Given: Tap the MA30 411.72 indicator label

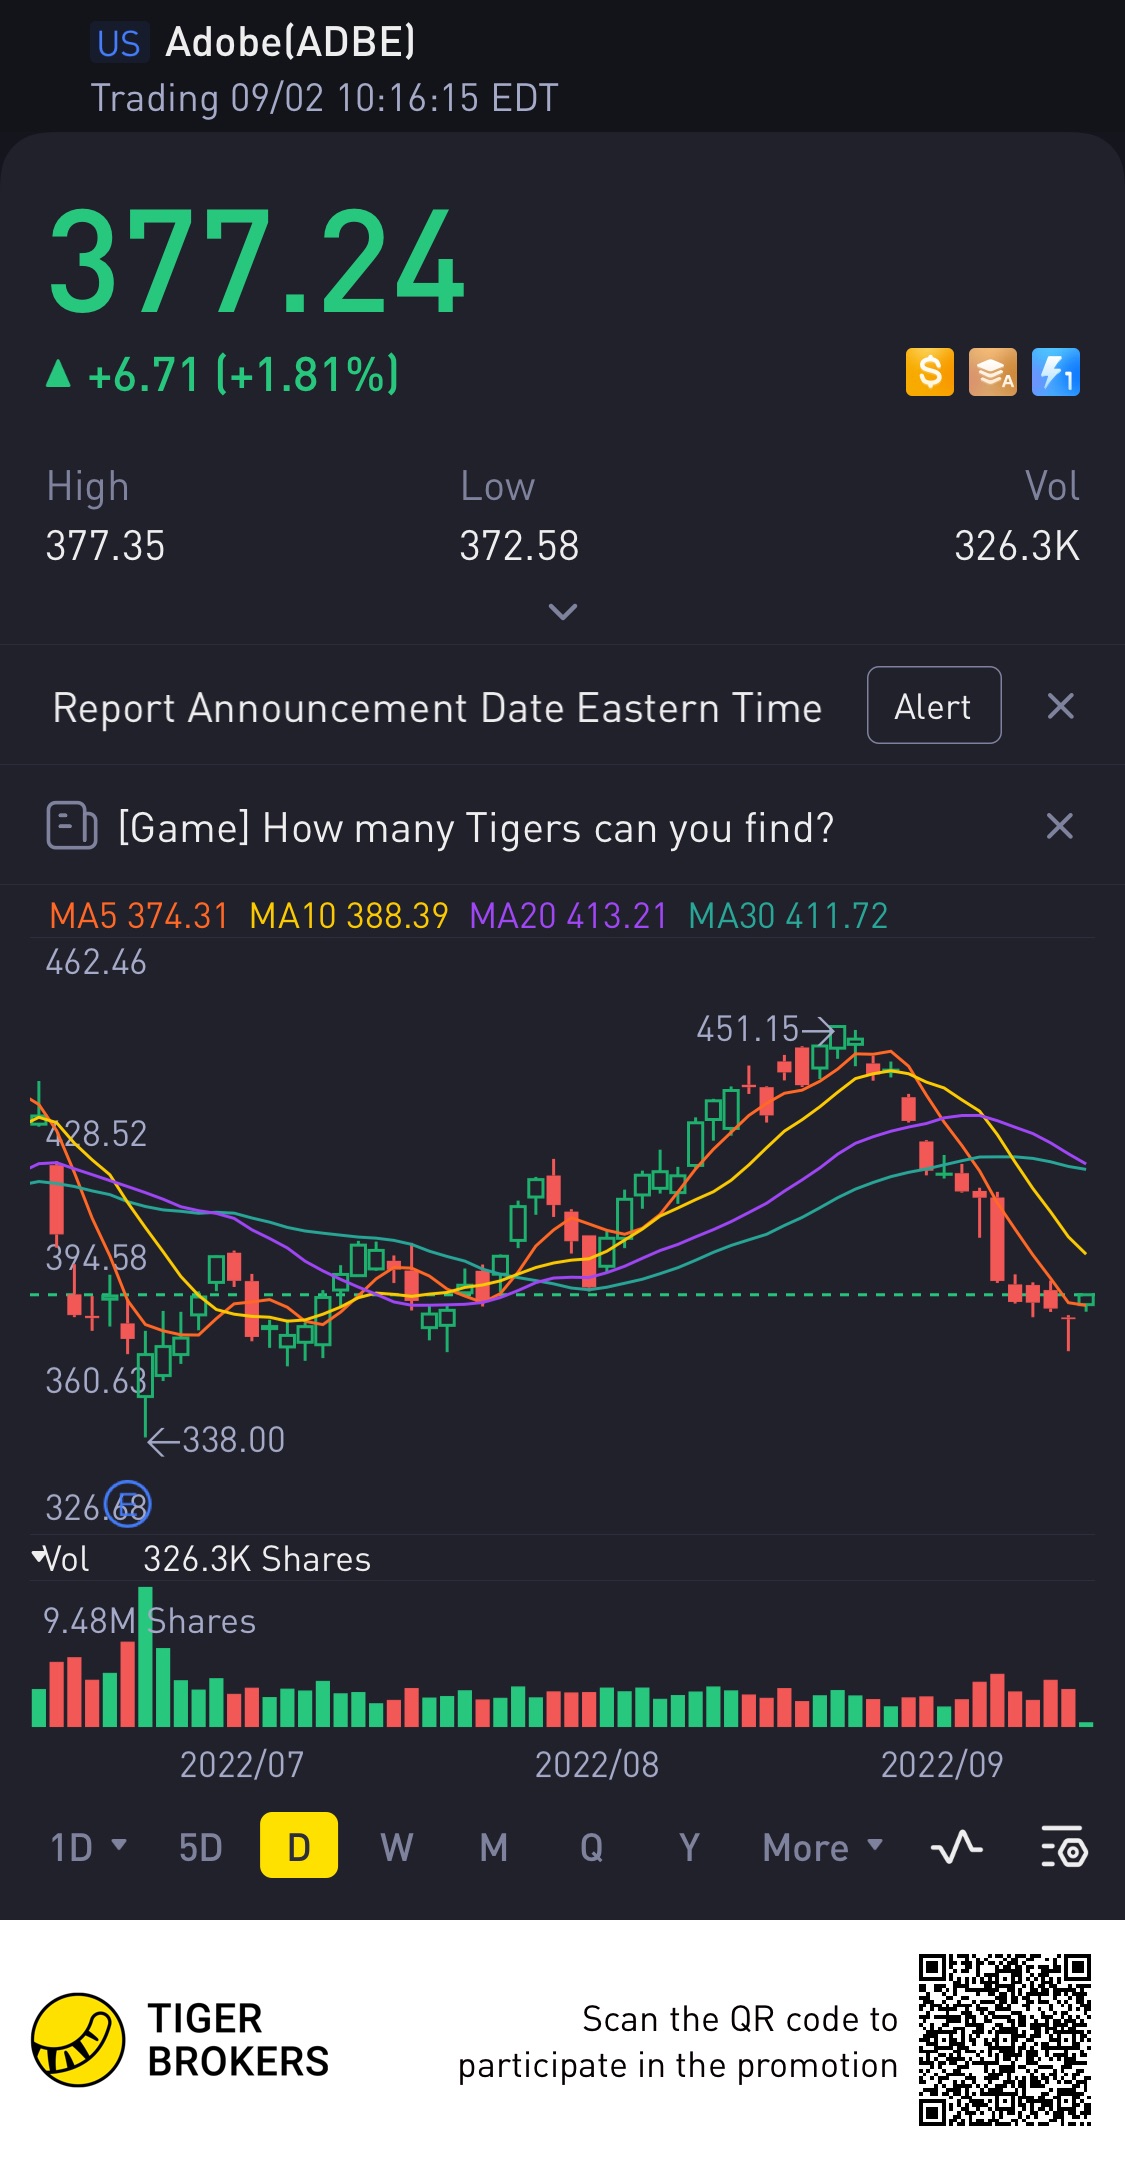Looking at the screenshot, I should (x=788, y=916).
